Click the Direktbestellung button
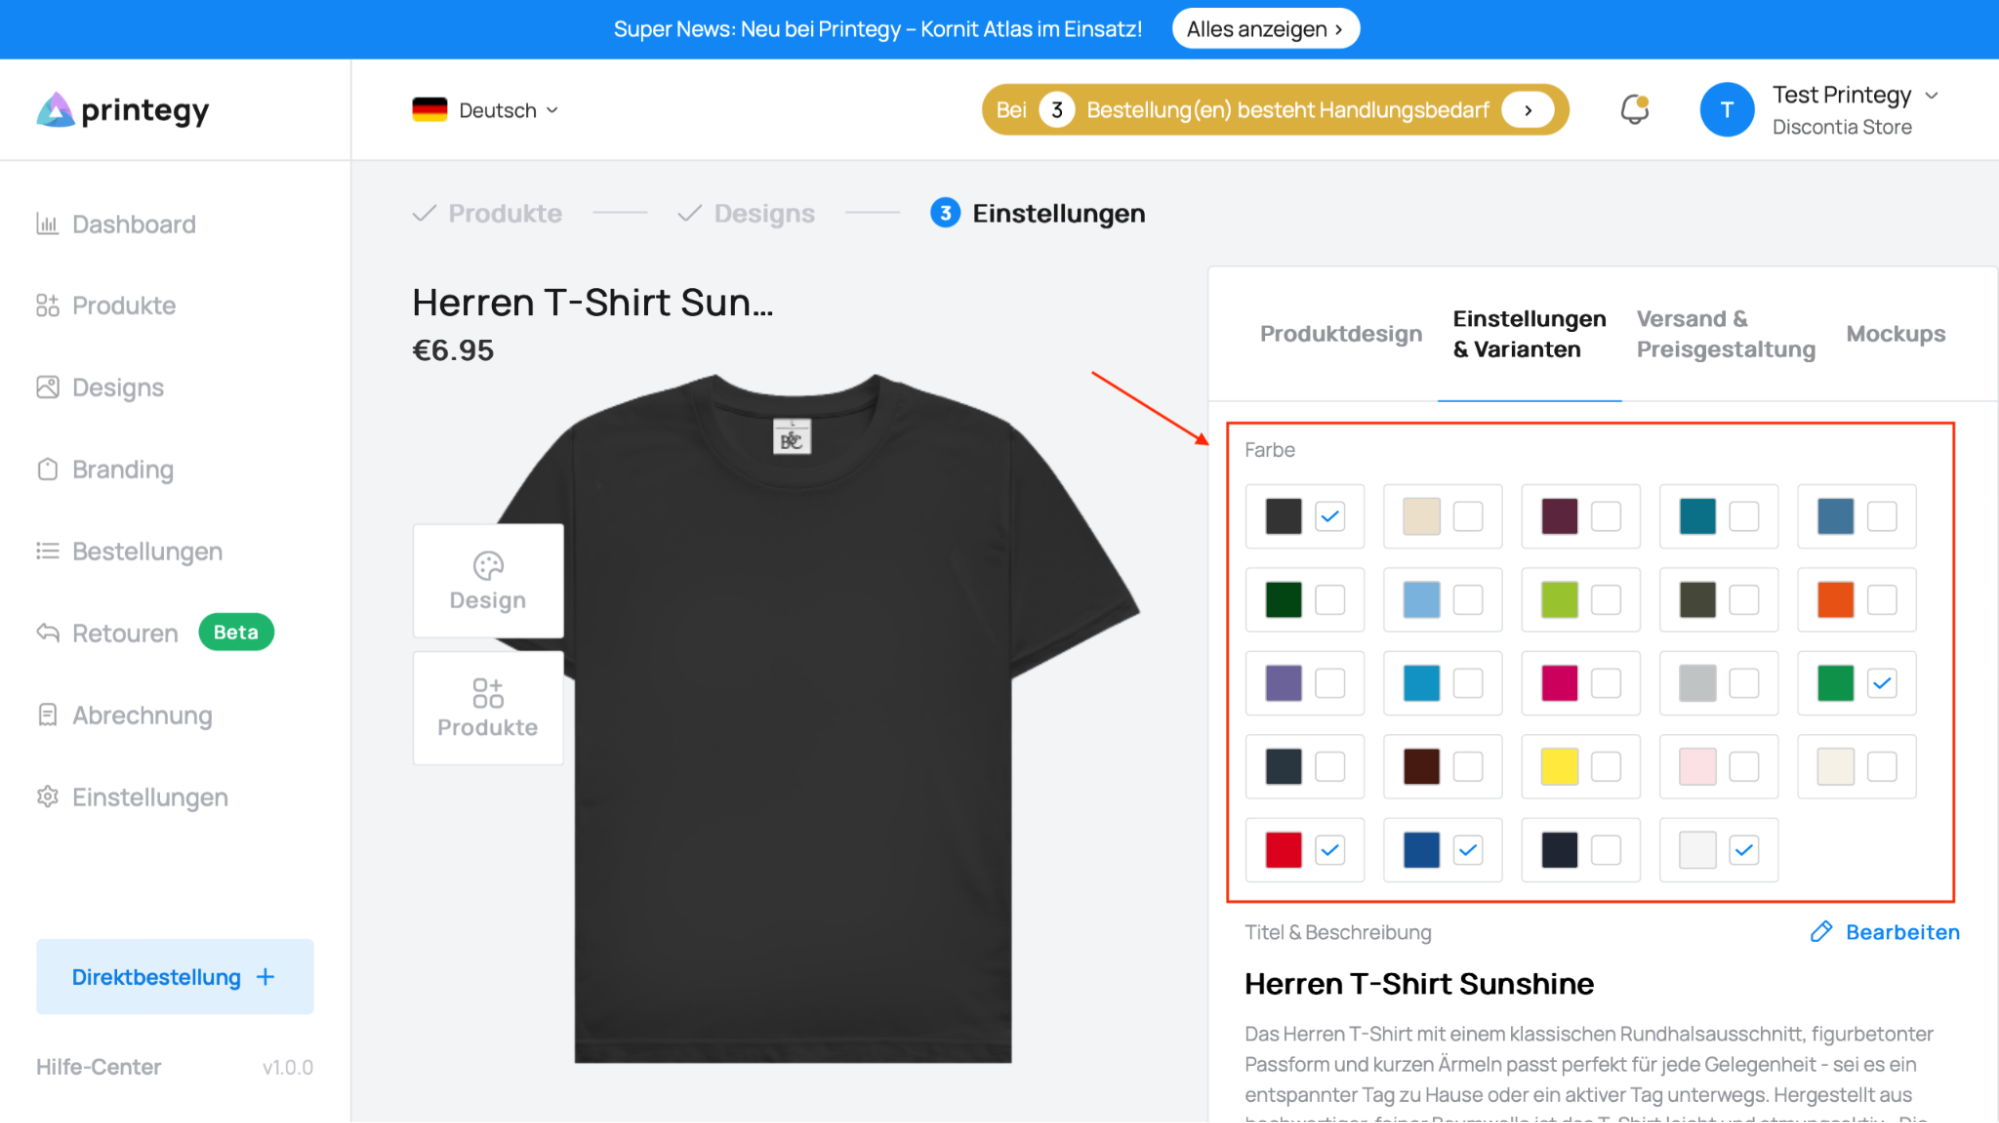This screenshot has width=1999, height=1123. (x=174, y=977)
